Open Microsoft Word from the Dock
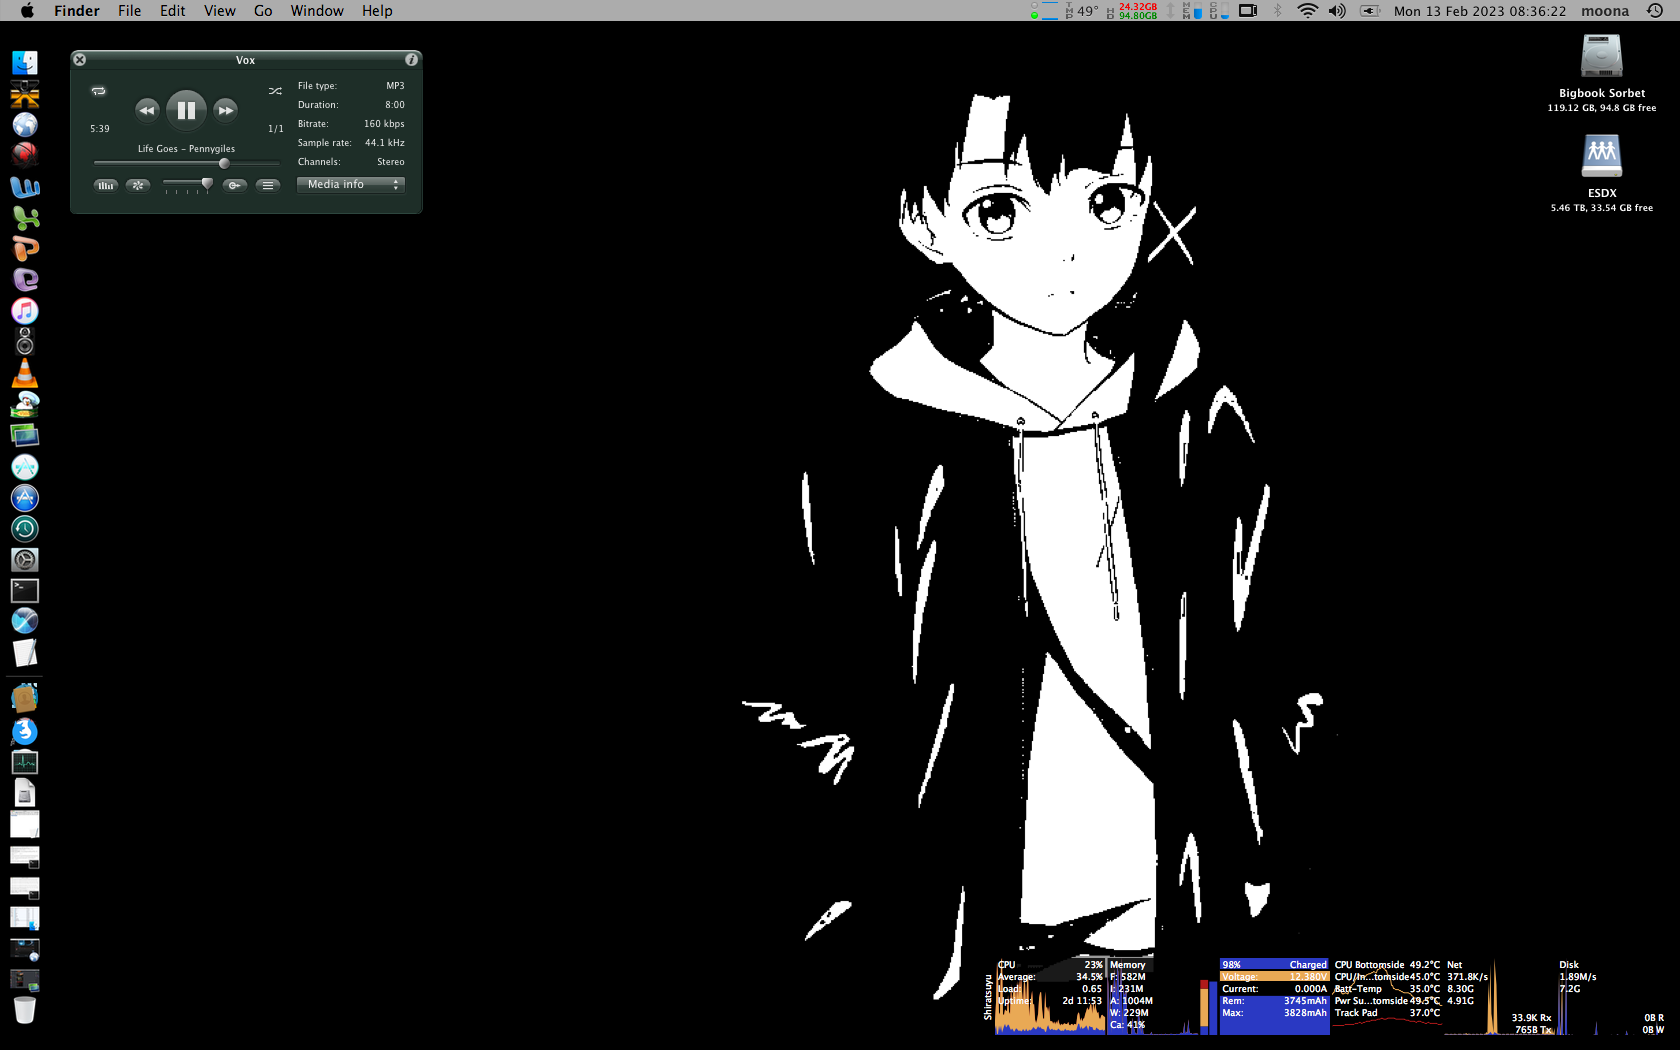The width and height of the screenshot is (1680, 1050). click(x=25, y=187)
